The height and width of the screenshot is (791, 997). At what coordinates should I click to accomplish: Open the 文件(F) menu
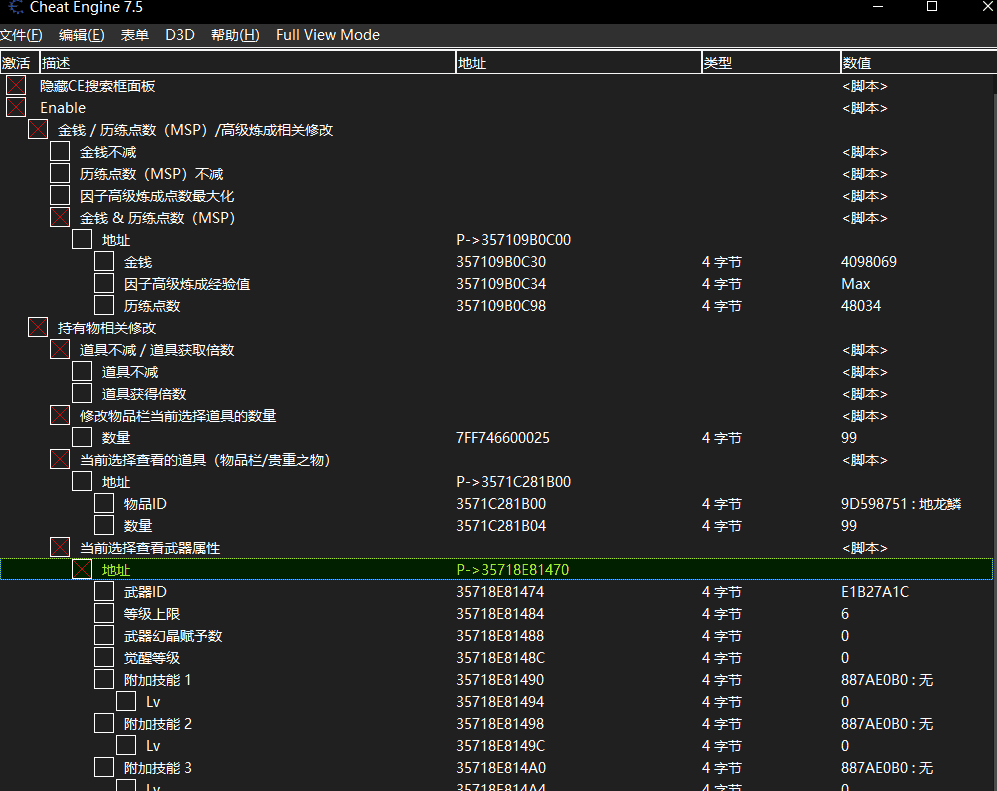(x=21, y=35)
